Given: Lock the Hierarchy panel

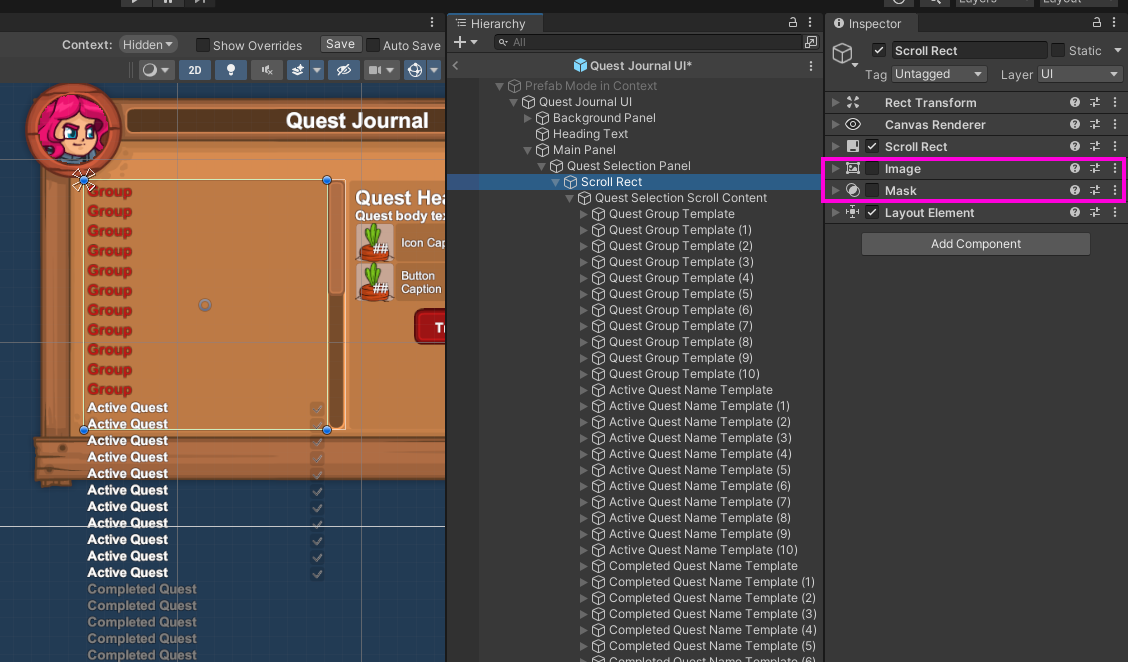Looking at the screenshot, I should [793, 22].
